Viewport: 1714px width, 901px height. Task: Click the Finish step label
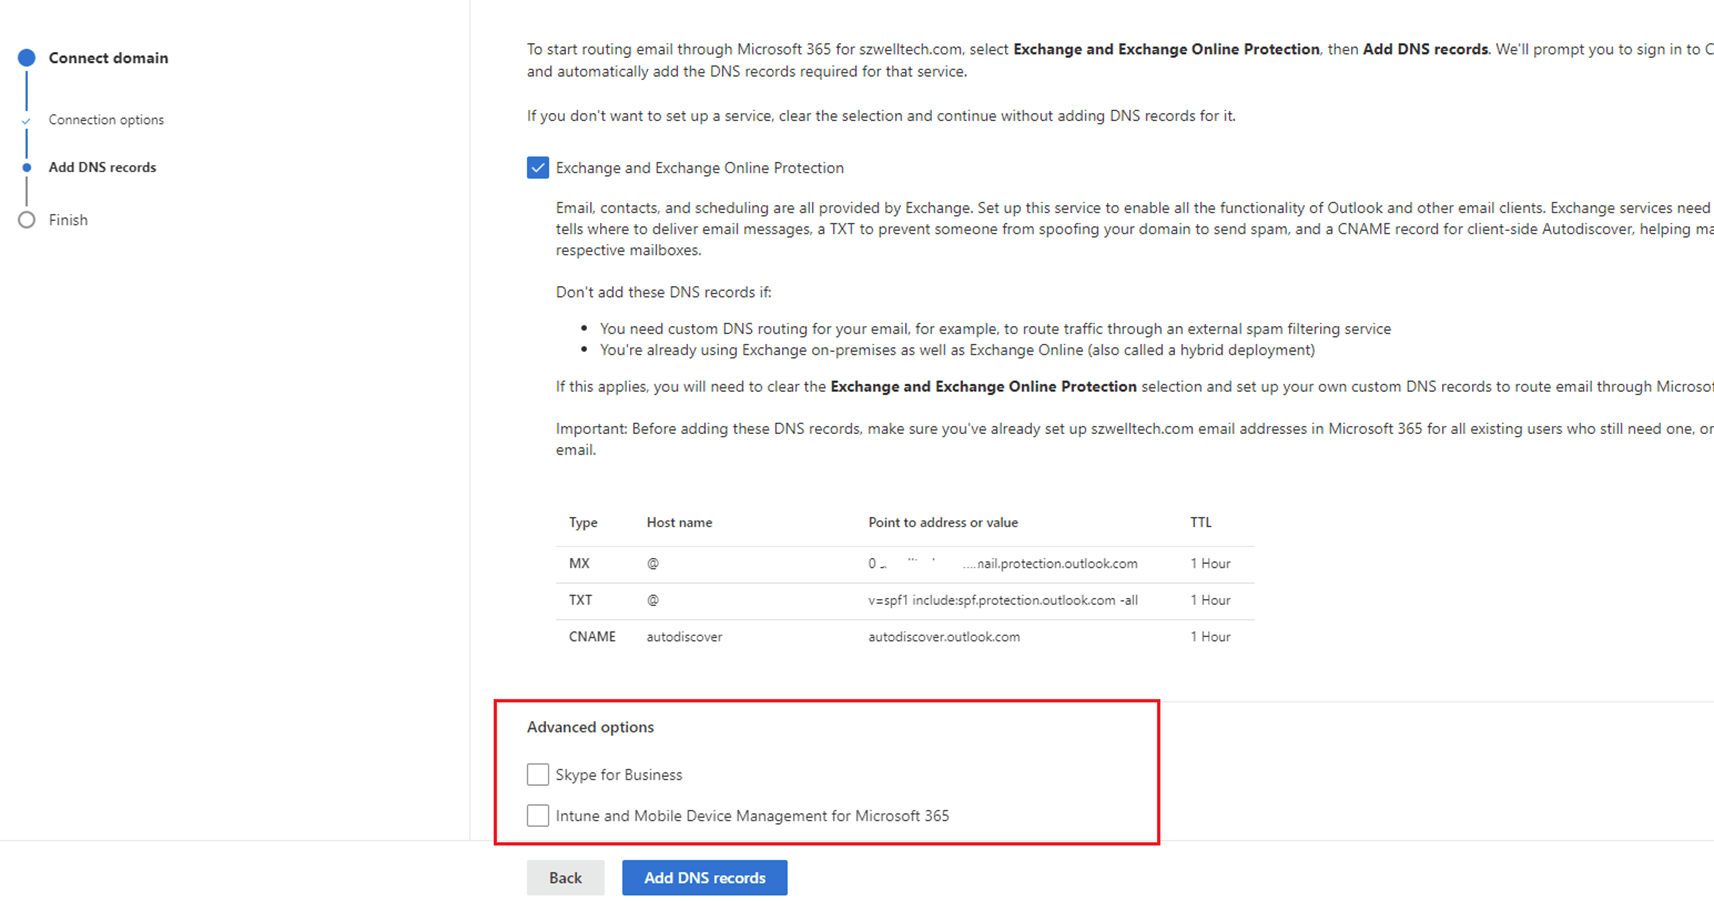tap(68, 219)
